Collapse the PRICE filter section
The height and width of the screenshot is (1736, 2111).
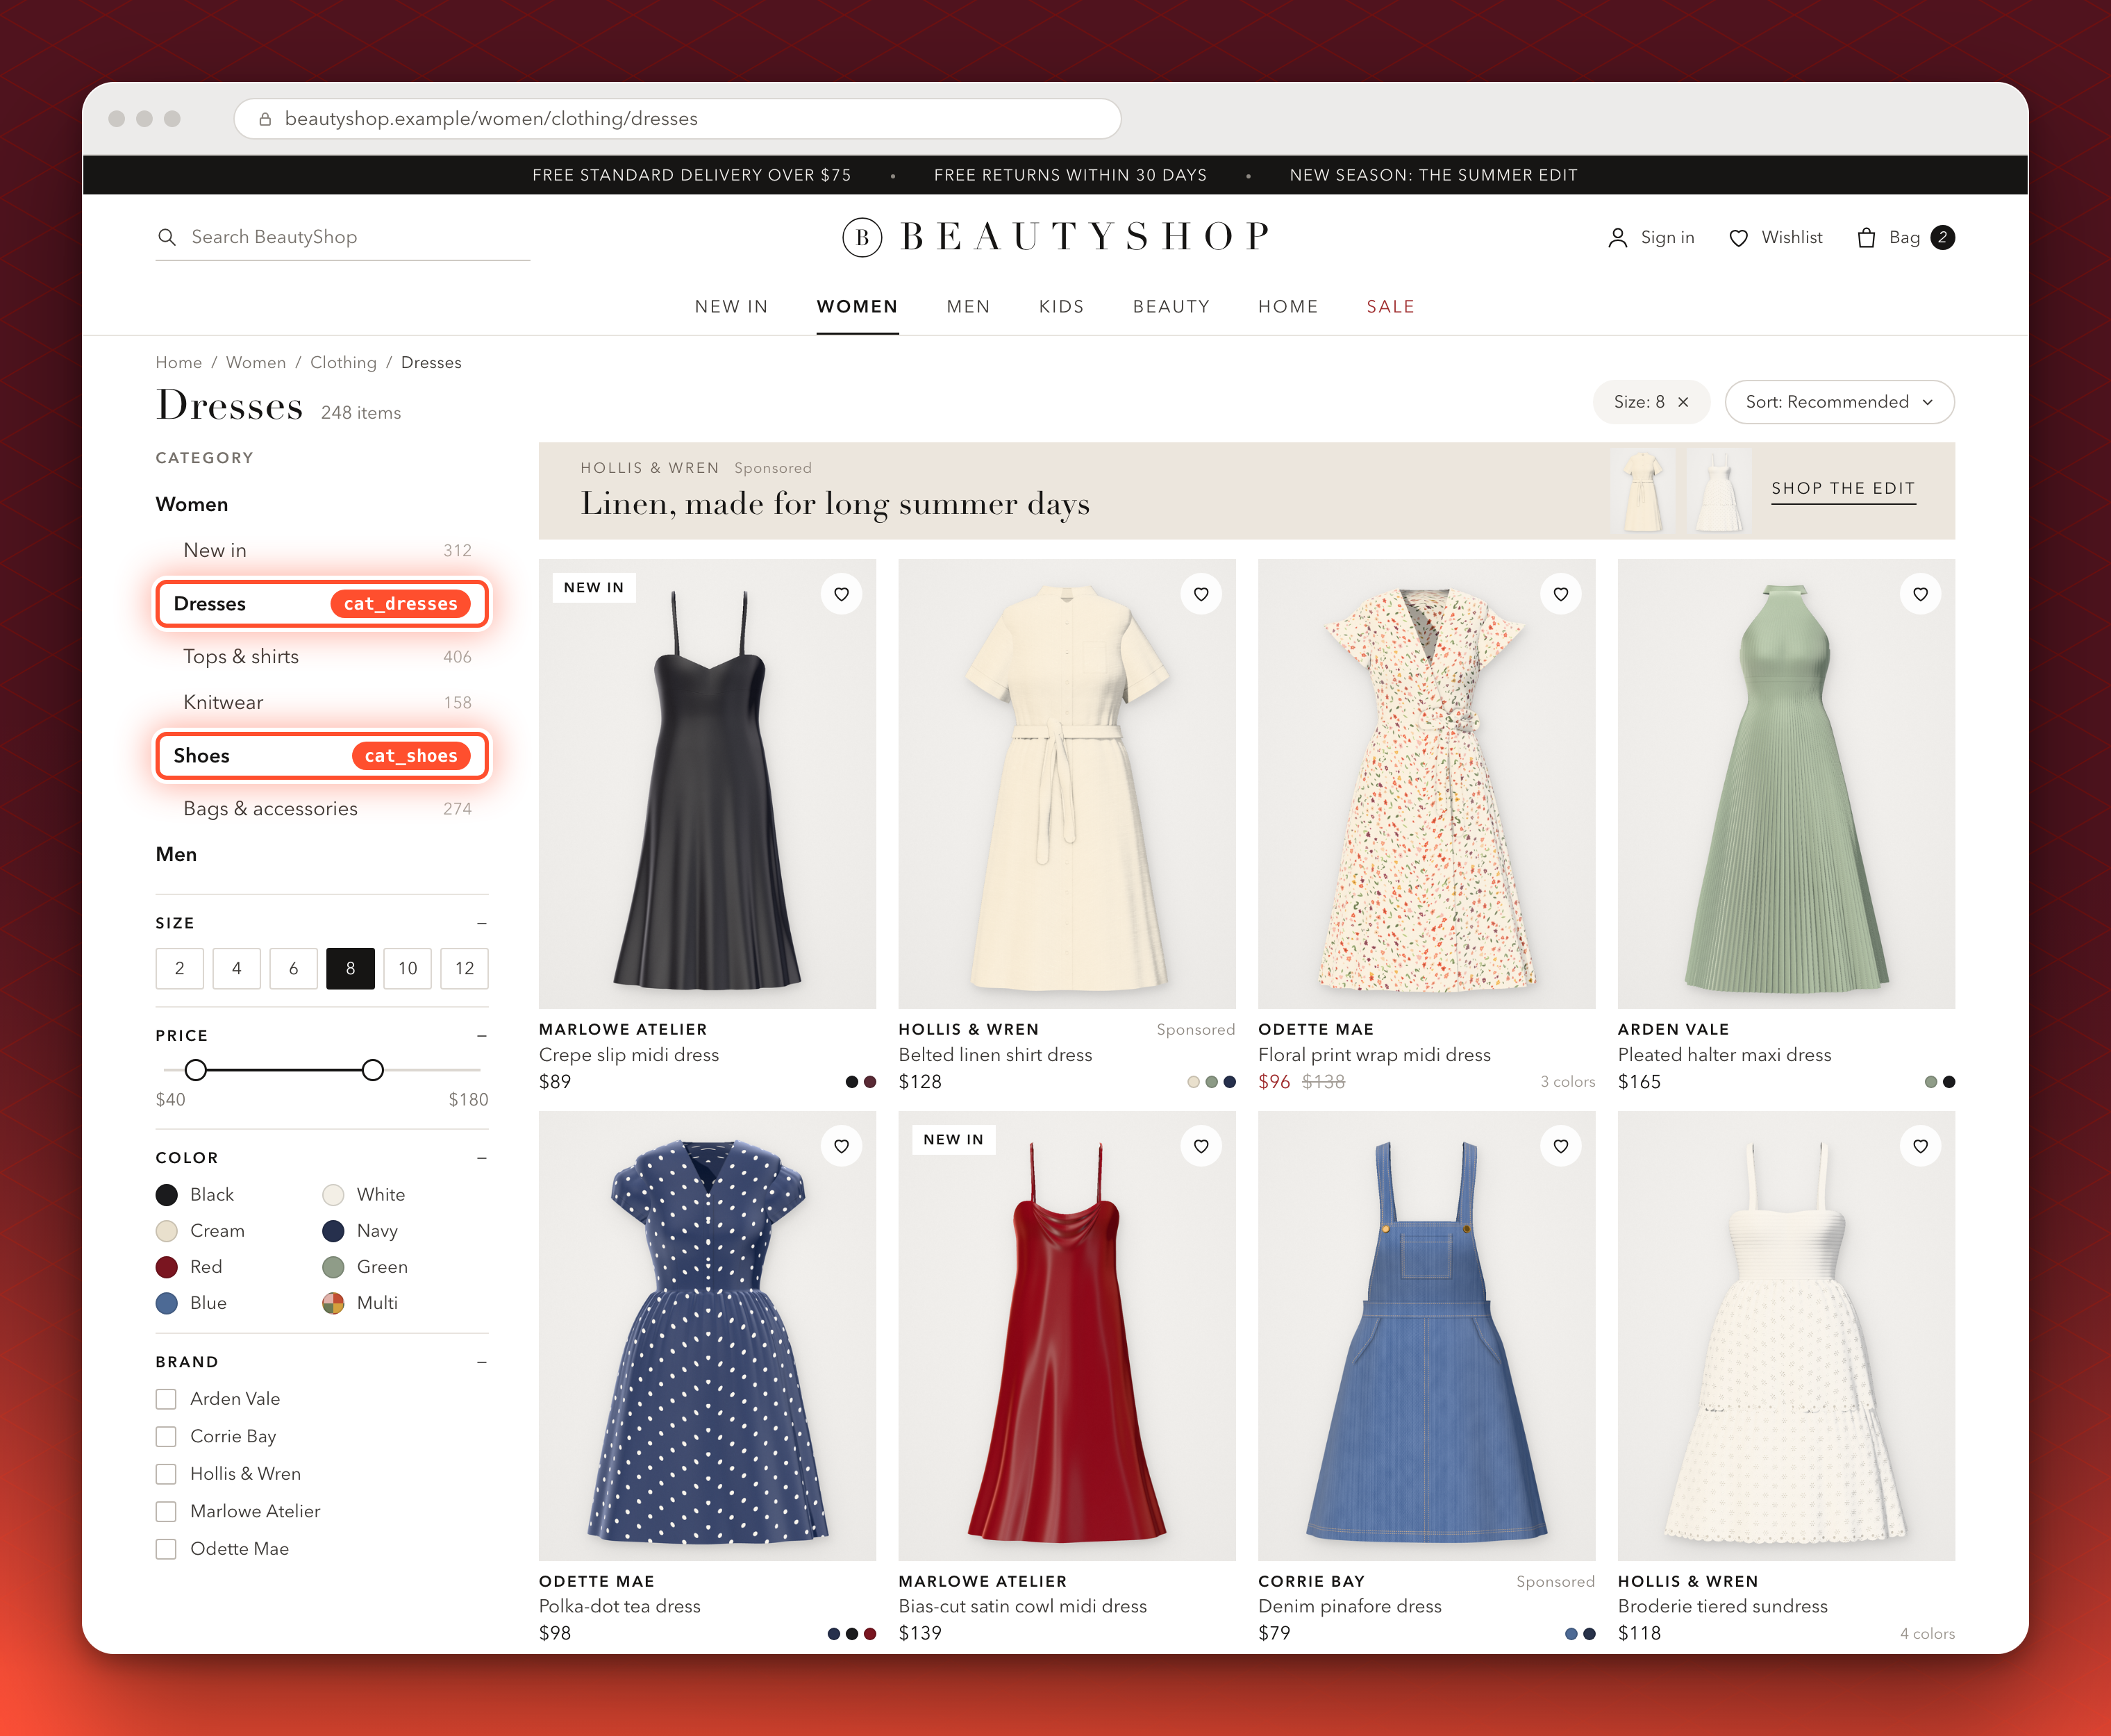pos(482,1035)
